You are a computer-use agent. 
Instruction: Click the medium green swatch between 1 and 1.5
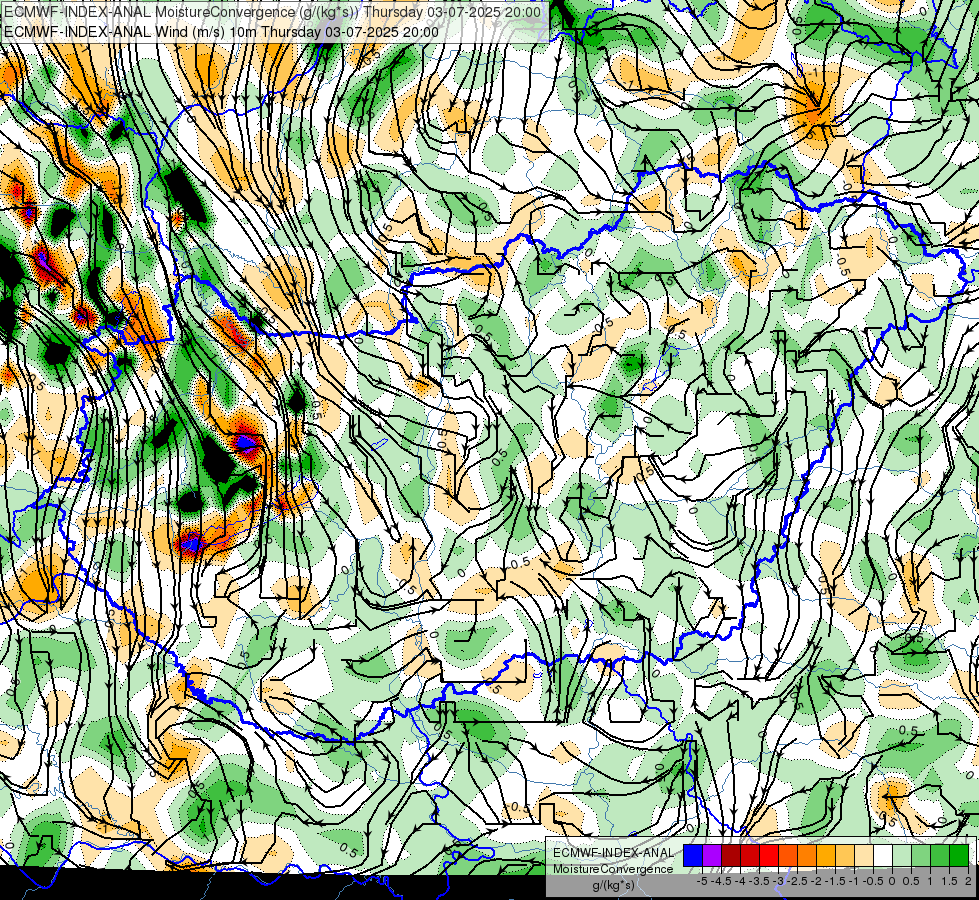(x=940, y=856)
